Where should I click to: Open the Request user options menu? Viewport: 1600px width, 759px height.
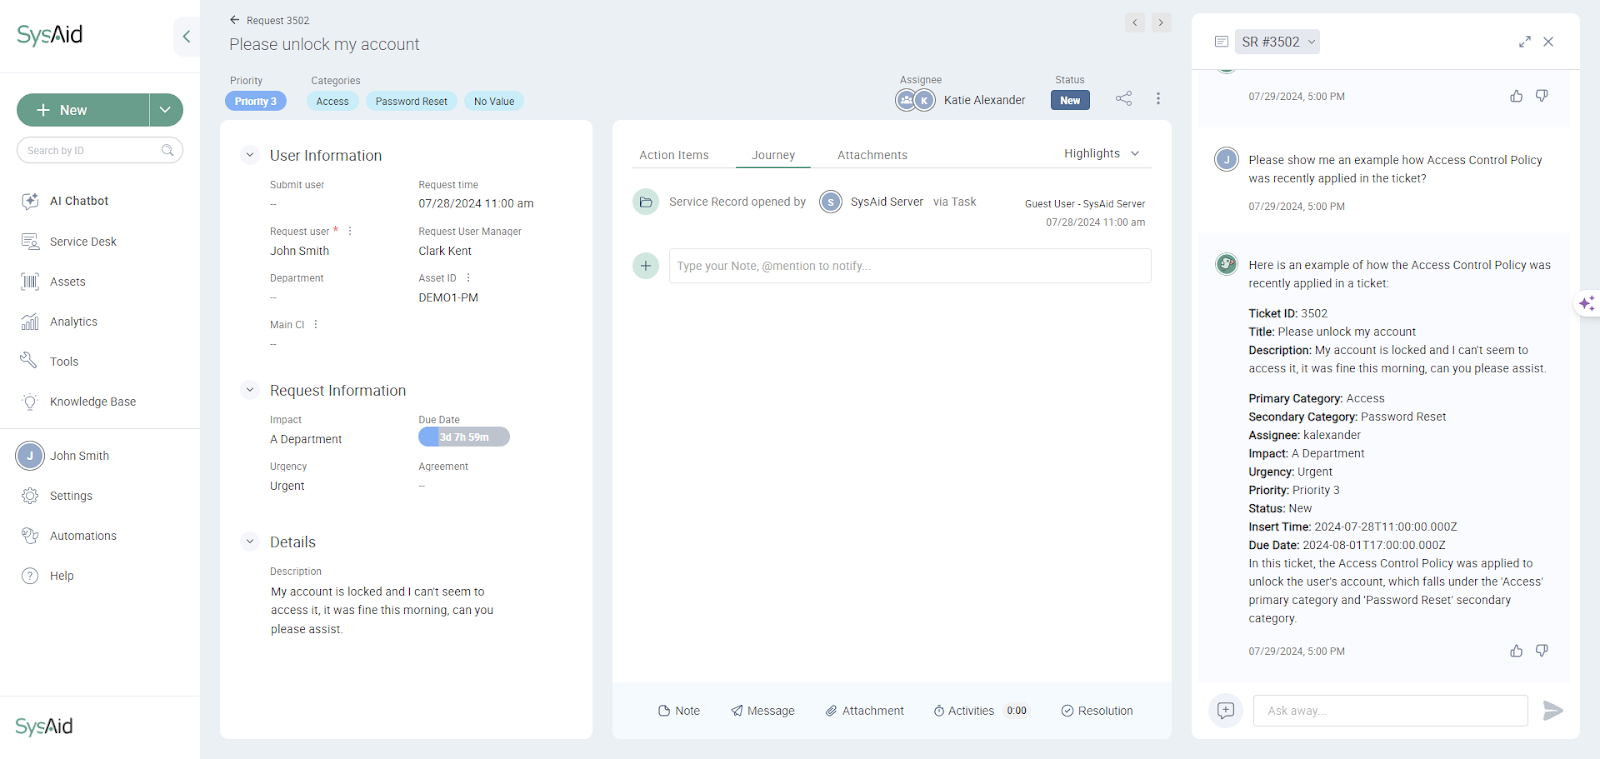point(350,231)
